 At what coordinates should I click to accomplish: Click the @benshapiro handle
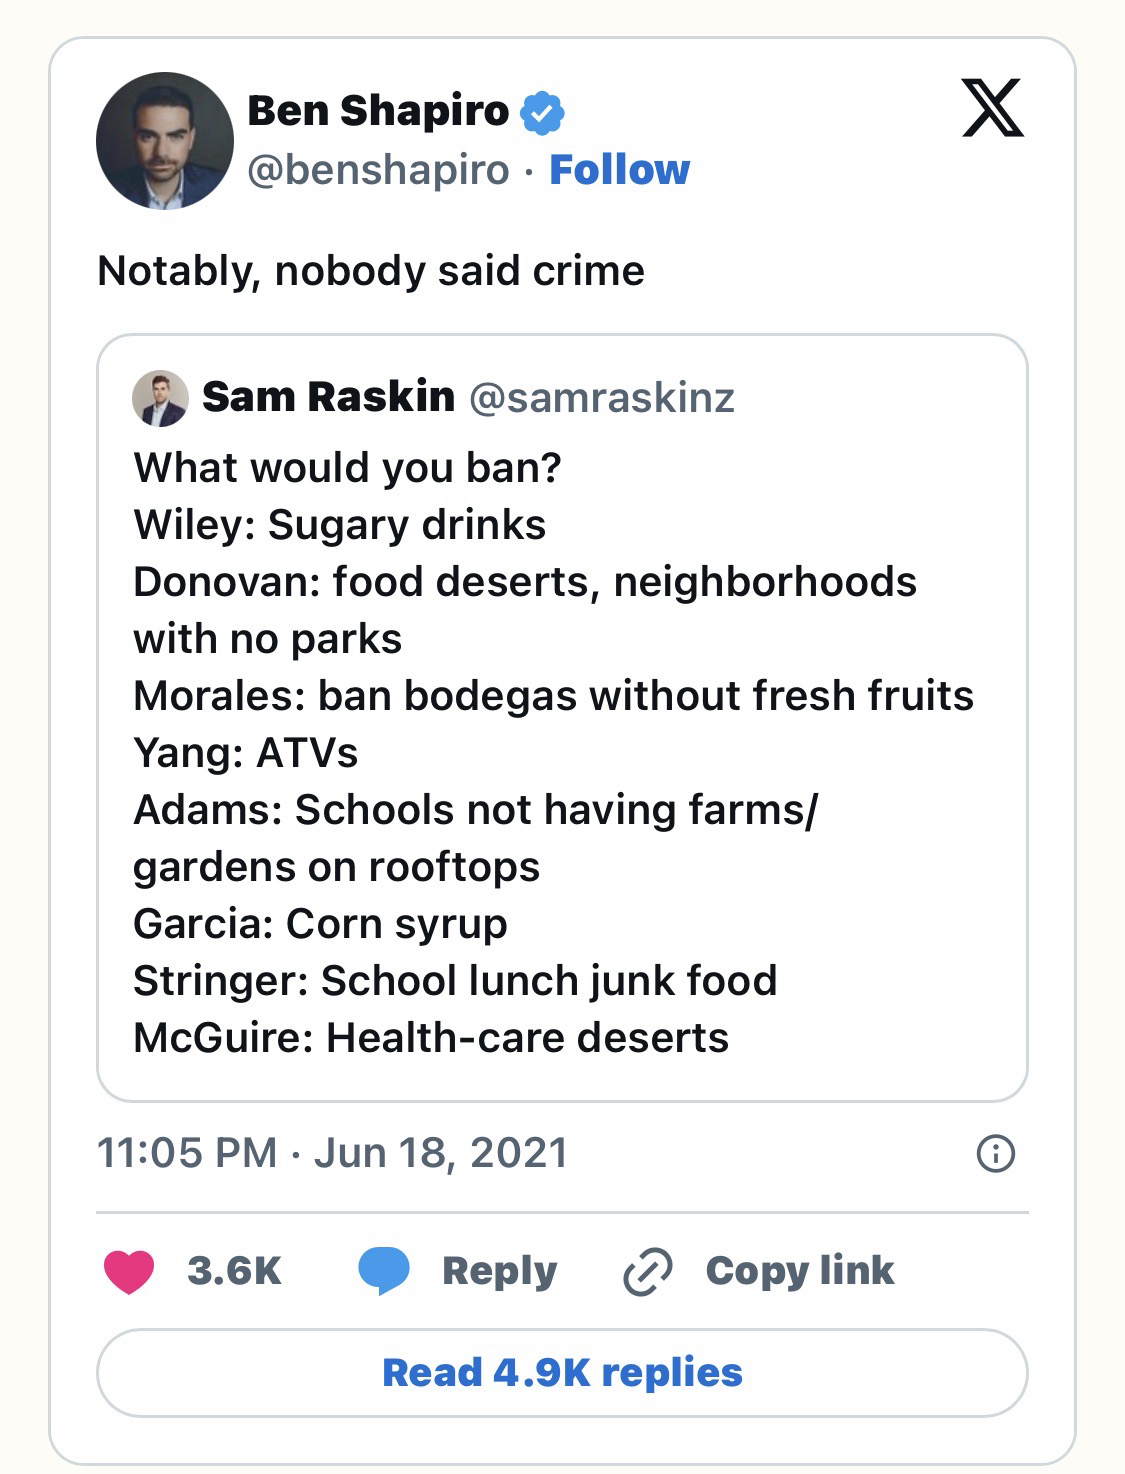pyautogui.click(x=378, y=170)
